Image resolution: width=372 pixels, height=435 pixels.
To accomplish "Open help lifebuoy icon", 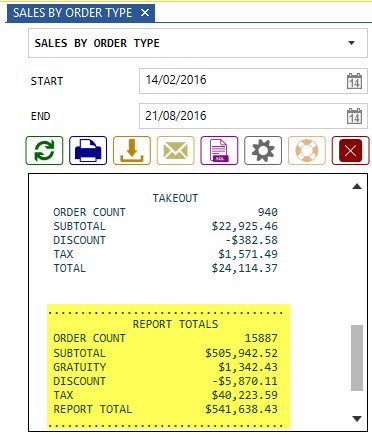I will click(307, 151).
